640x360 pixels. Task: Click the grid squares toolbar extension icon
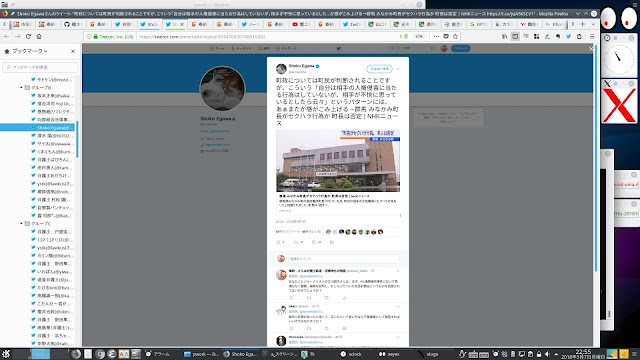click(x=536, y=36)
